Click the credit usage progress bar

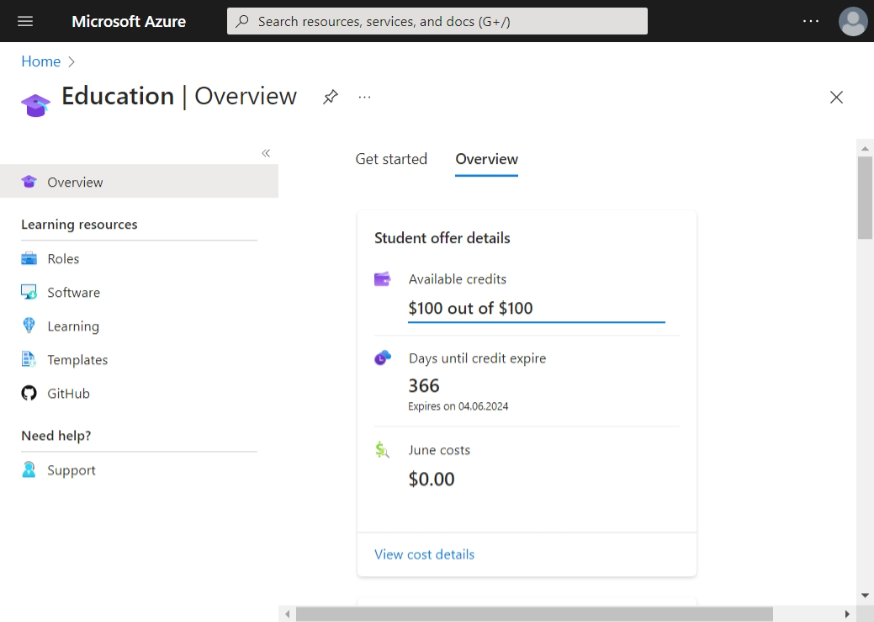536,322
